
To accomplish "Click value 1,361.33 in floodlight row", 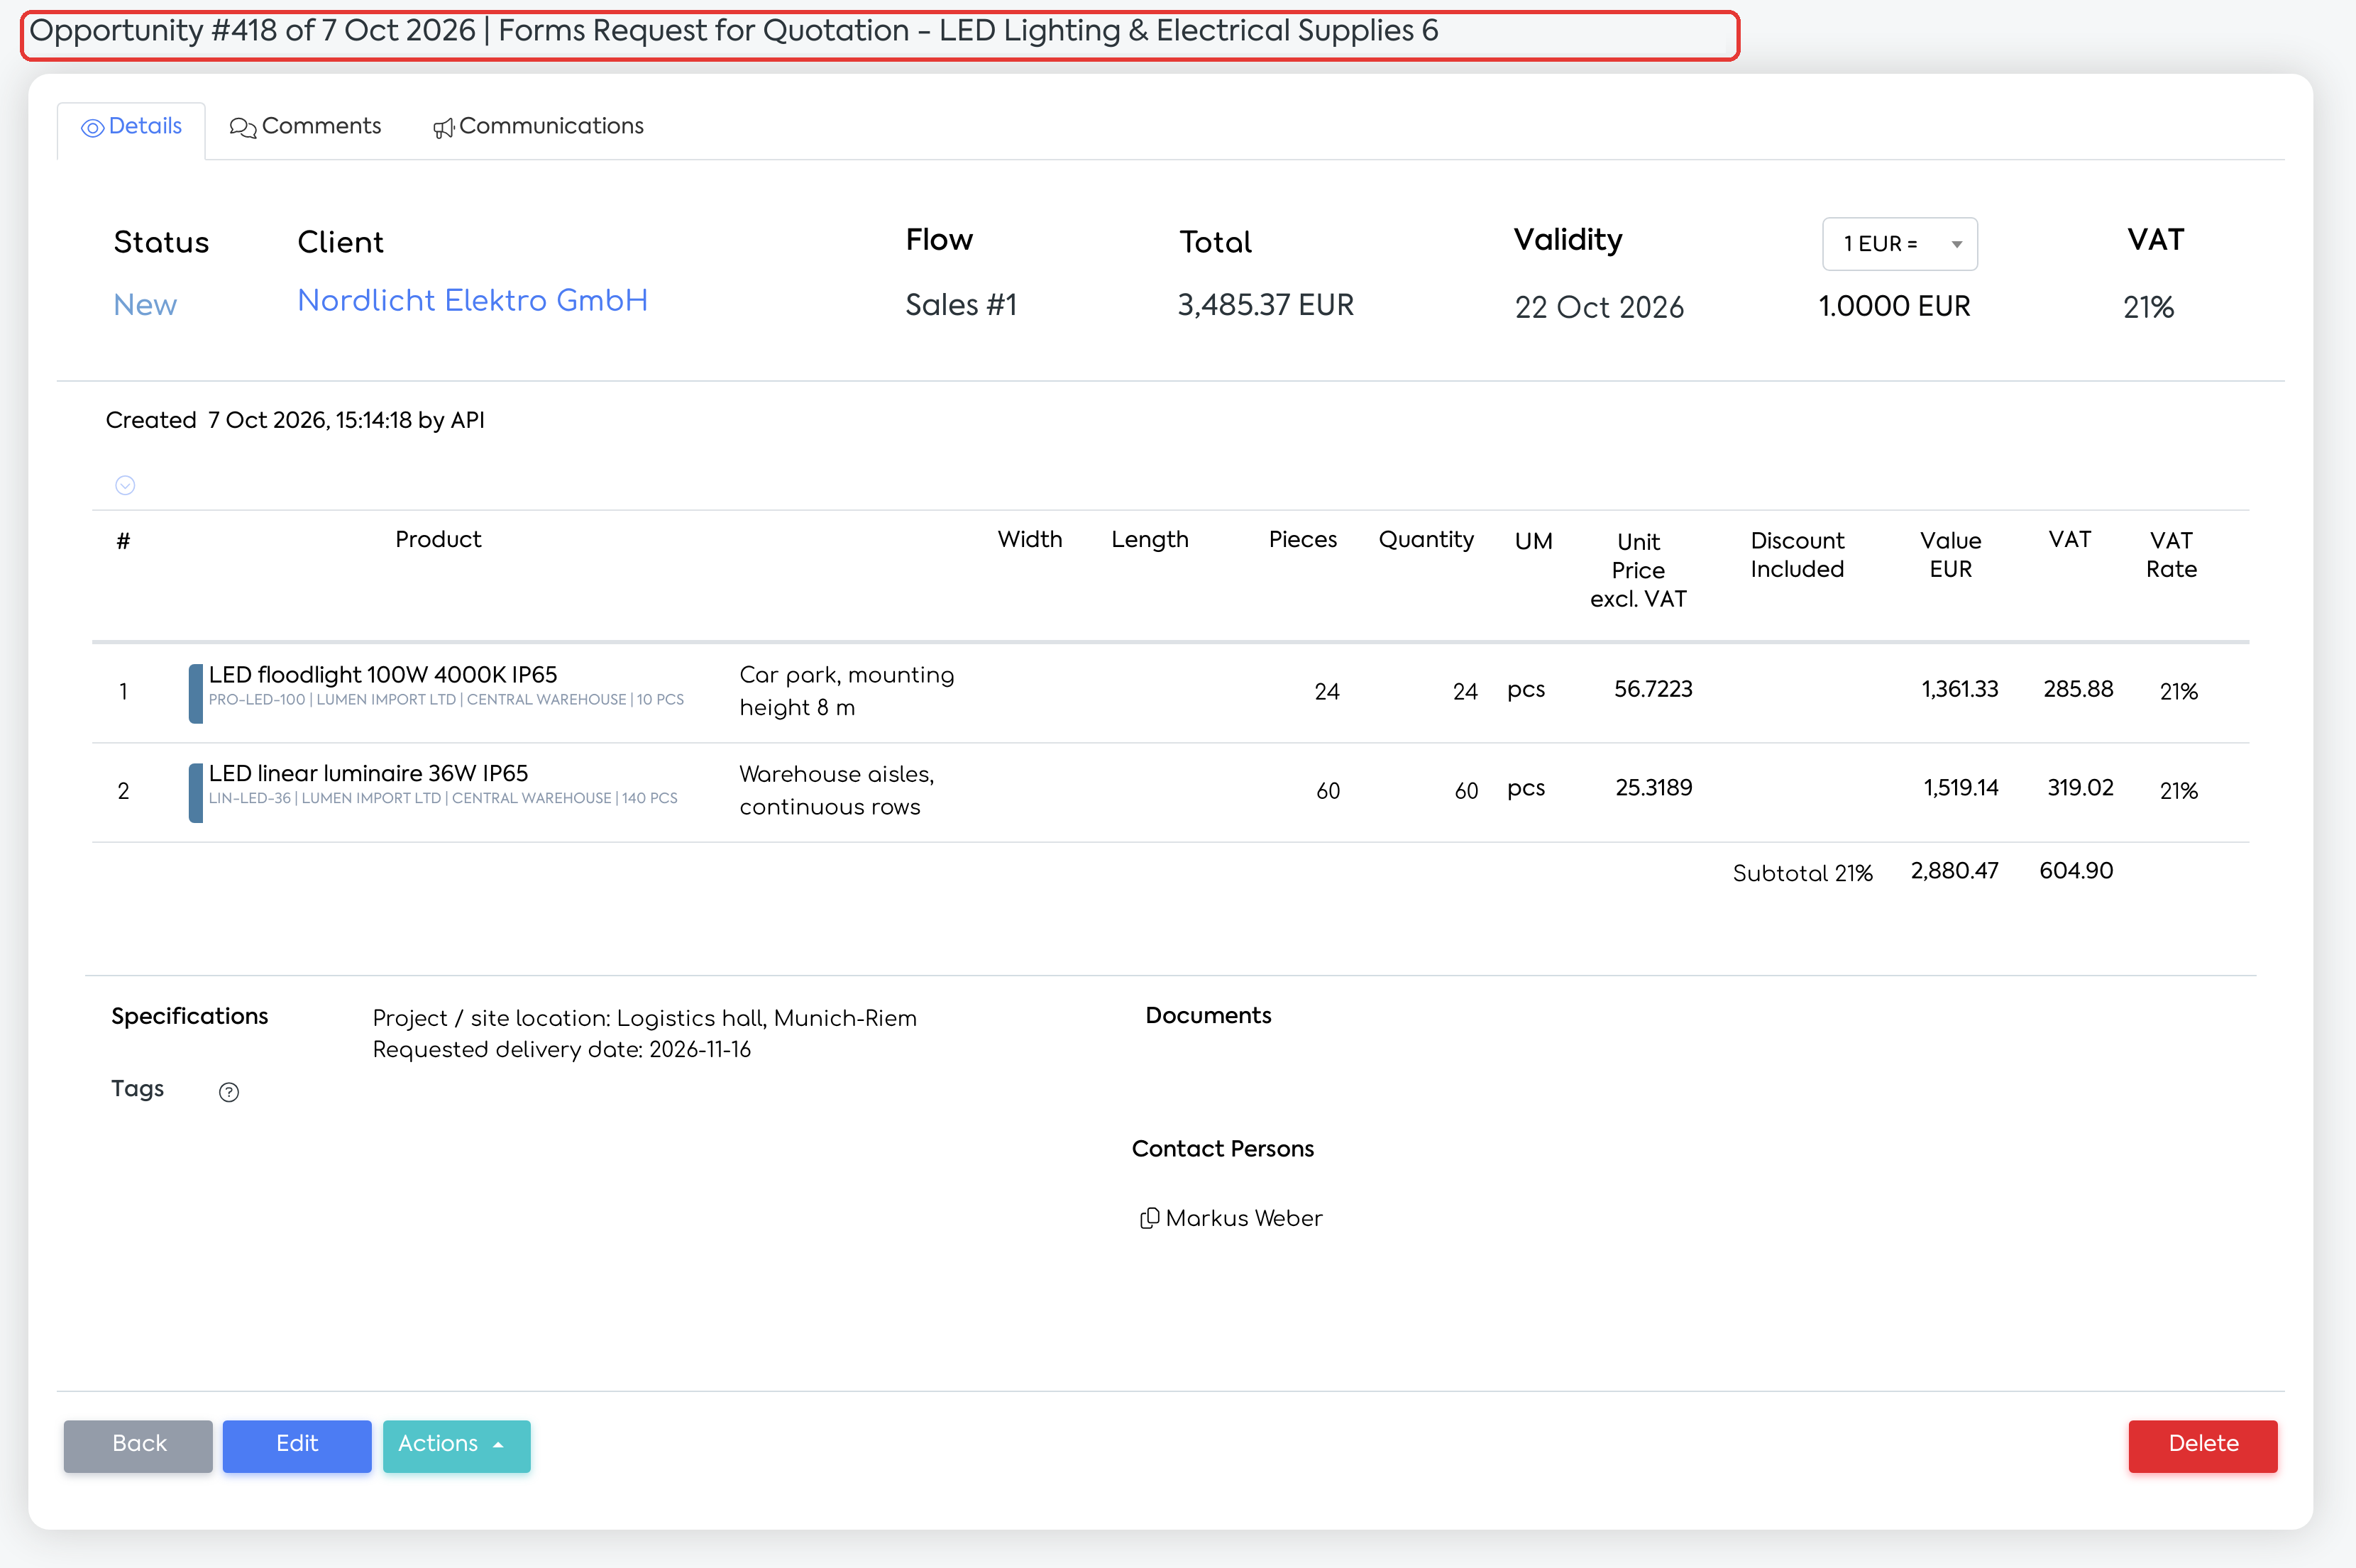I will click(x=1960, y=689).
